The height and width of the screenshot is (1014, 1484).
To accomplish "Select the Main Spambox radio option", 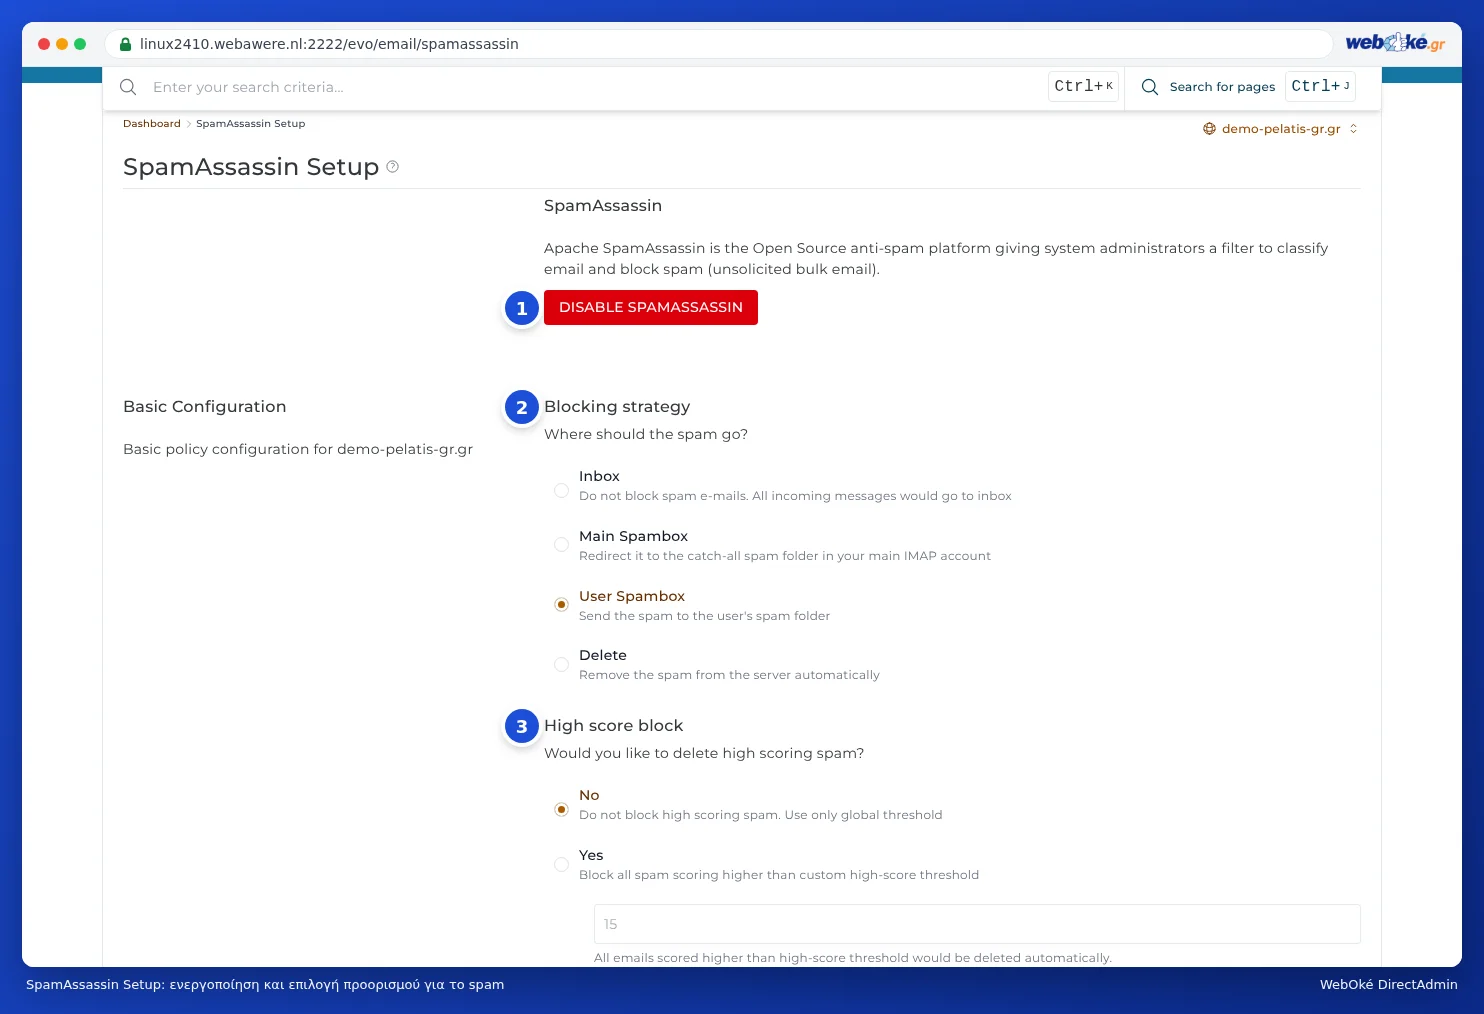I will pyautogui.click(x=561, y=545).
